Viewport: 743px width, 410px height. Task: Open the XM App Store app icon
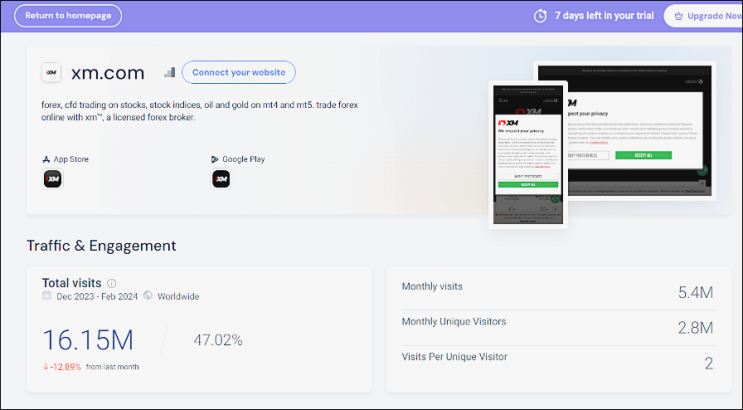pyautogui.click(x=53, y=179)
